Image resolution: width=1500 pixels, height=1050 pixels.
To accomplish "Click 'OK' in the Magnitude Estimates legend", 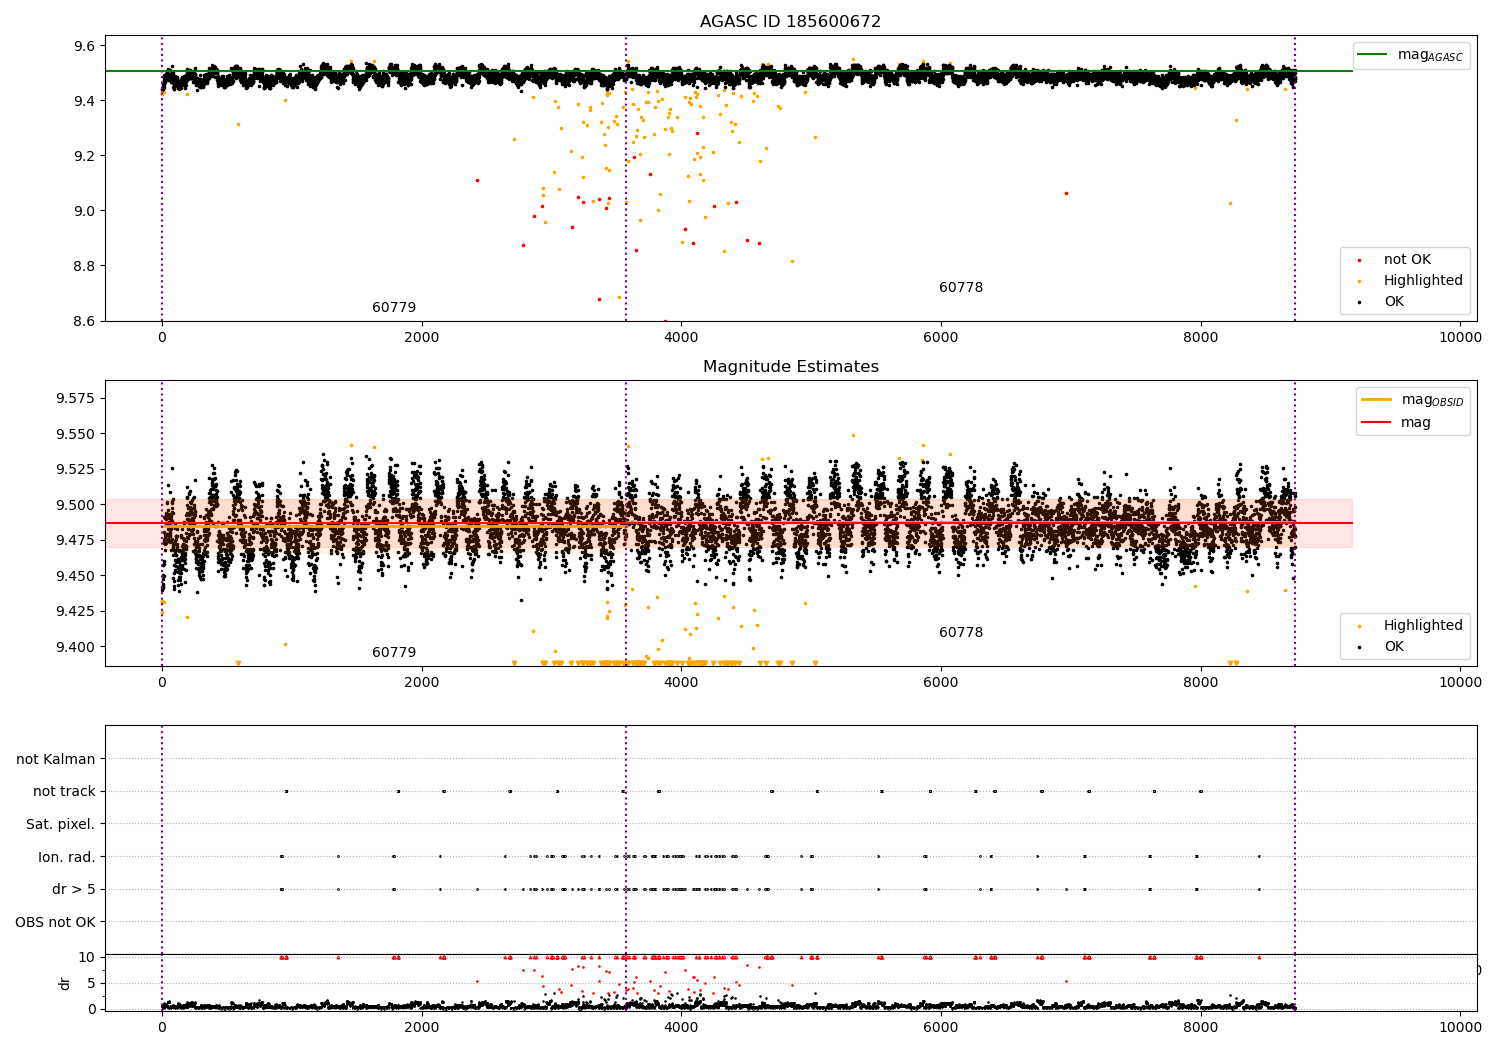I will 1394,647.
